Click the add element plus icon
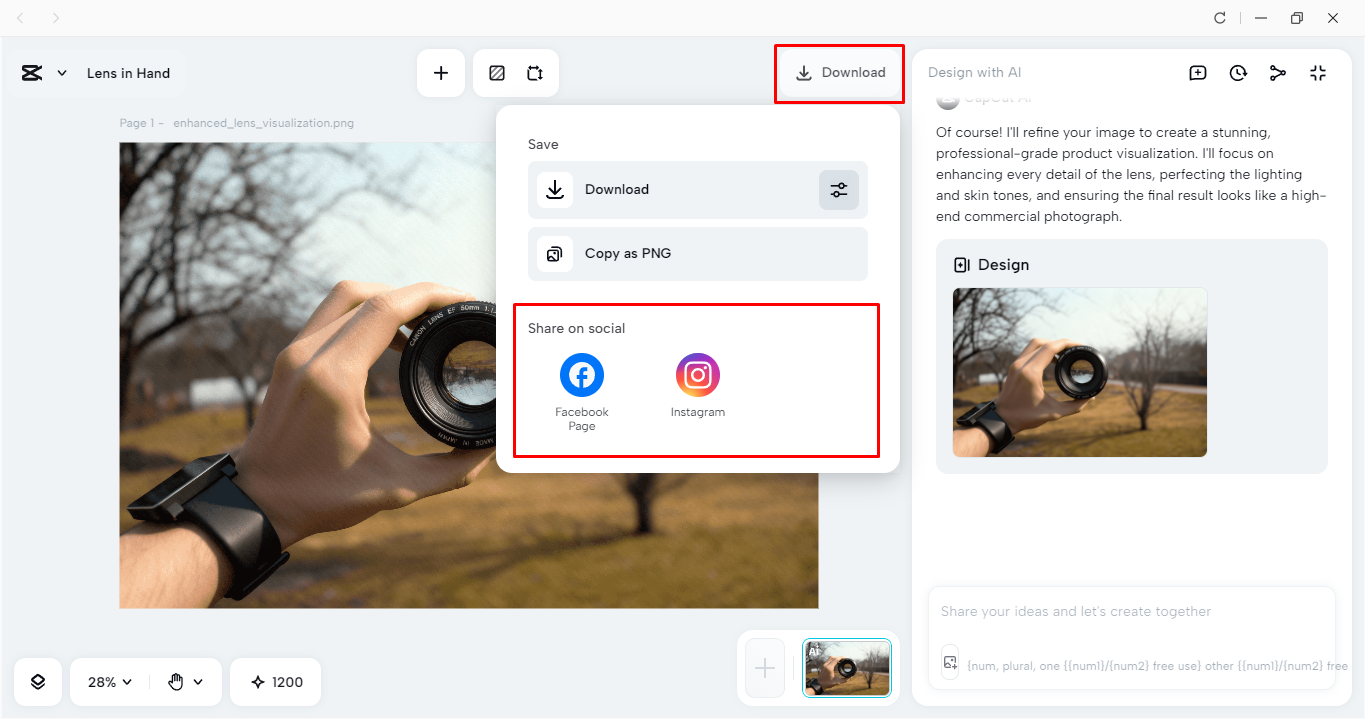This screenshot has width=1365, height=719. click(x=441, y=72)
